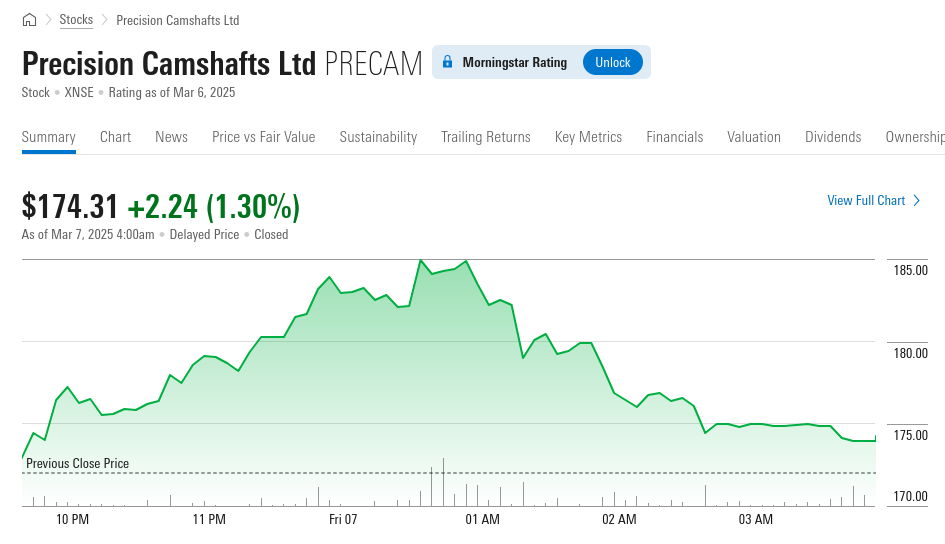Select the Valuation tab
Viewport: 945px width, 544px height.
coord(754,137)
